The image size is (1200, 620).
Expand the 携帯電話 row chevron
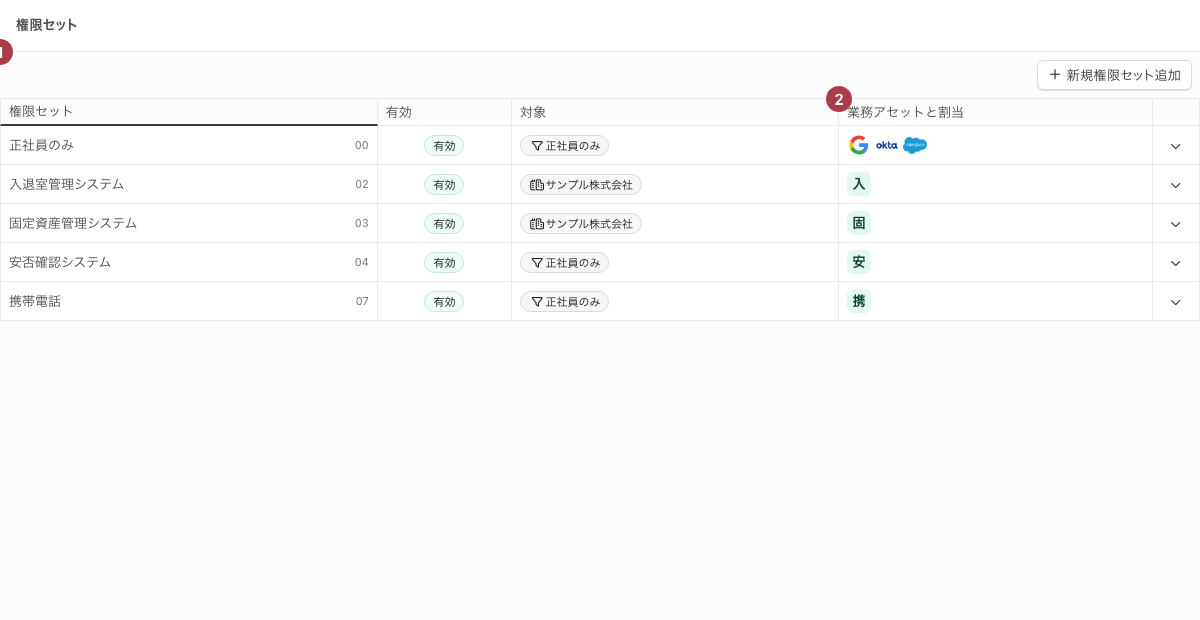(1176, 302)
